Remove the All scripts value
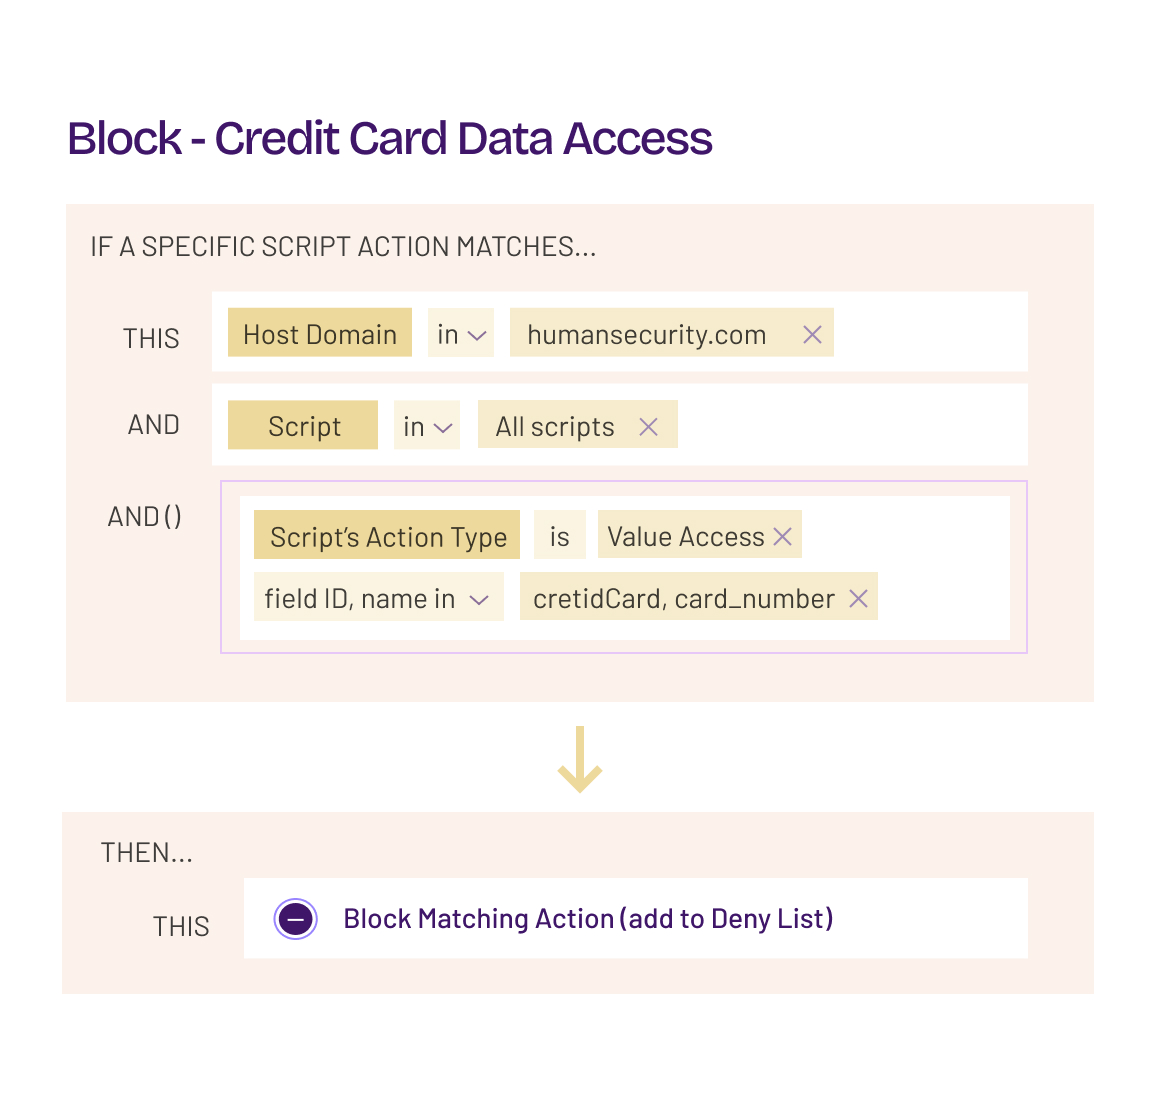Image resolution: width=1160 pixels, height=1100 pixels. pyautogui.click(x=648, y=427)
